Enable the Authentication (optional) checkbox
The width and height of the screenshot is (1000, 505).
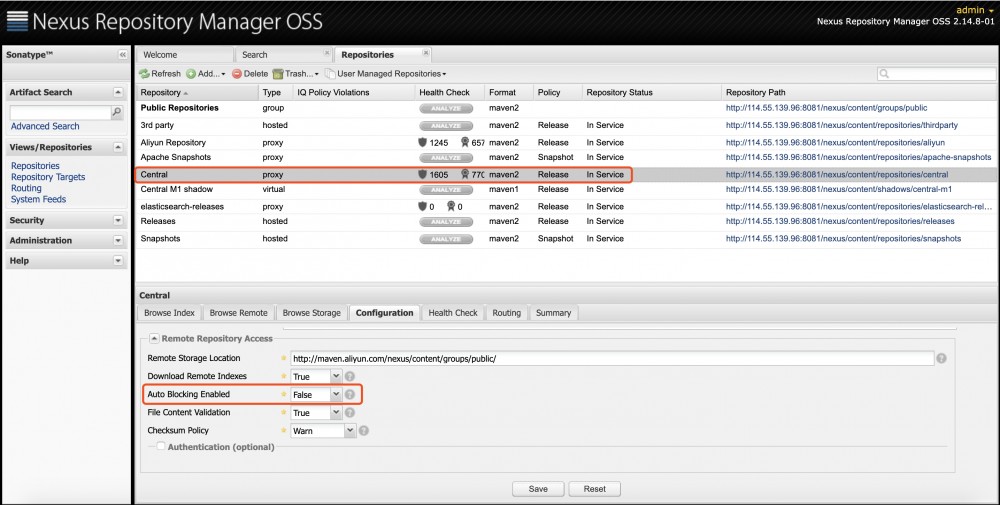(x=161, y=447)
